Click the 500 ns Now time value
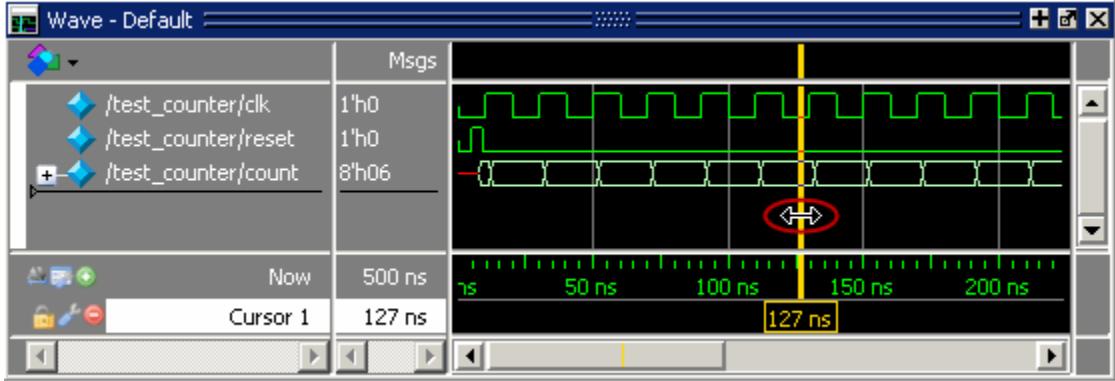 pos(394,277)
